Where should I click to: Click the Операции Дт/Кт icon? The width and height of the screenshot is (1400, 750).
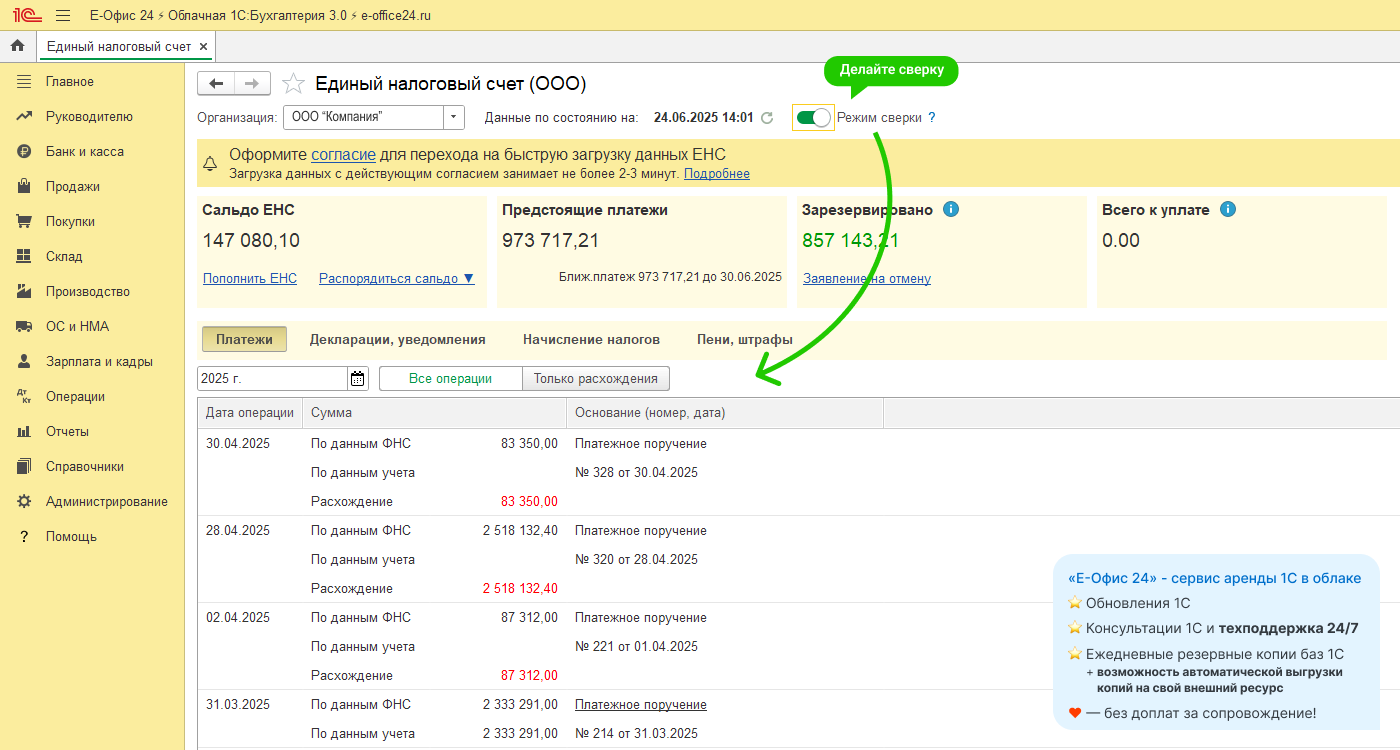[24, 397]
